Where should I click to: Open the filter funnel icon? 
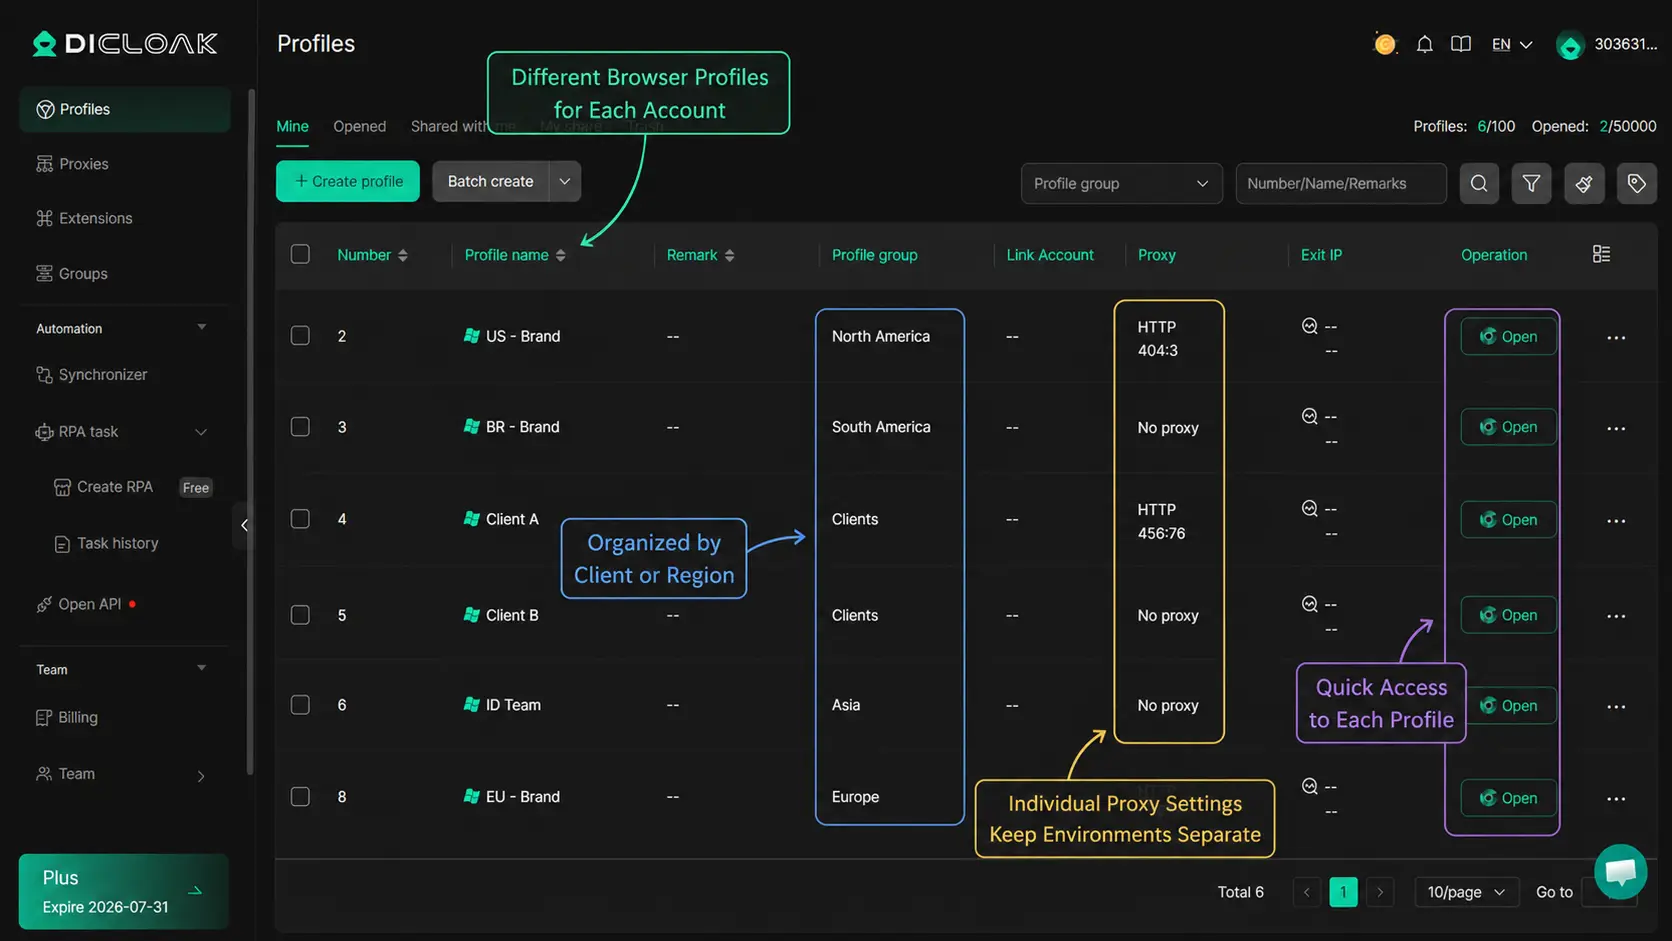coord(1531,183)
